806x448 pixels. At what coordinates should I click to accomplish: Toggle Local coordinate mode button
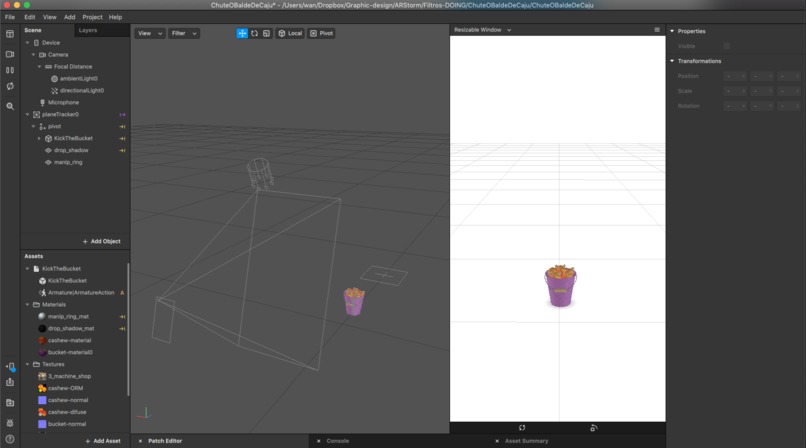(290, 33)
